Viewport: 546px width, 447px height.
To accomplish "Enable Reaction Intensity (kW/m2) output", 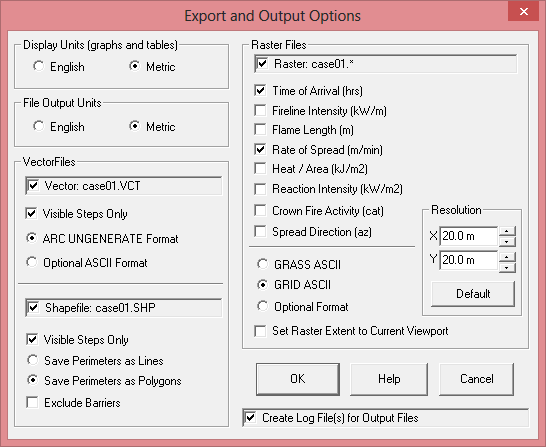I will pyautogui.click(x=260, y=189).
